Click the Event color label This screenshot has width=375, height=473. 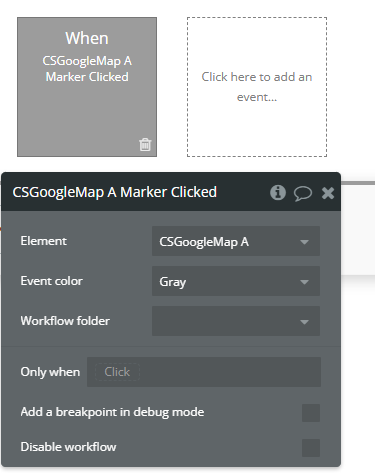click(52, 281)
